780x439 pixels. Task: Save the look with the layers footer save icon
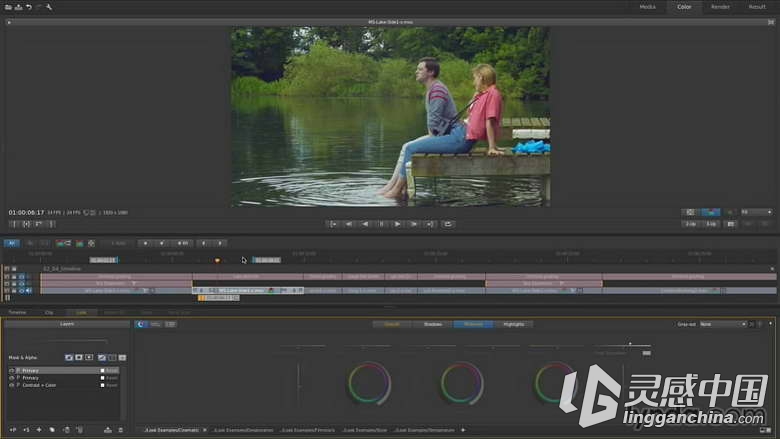(x=107, y=430)
